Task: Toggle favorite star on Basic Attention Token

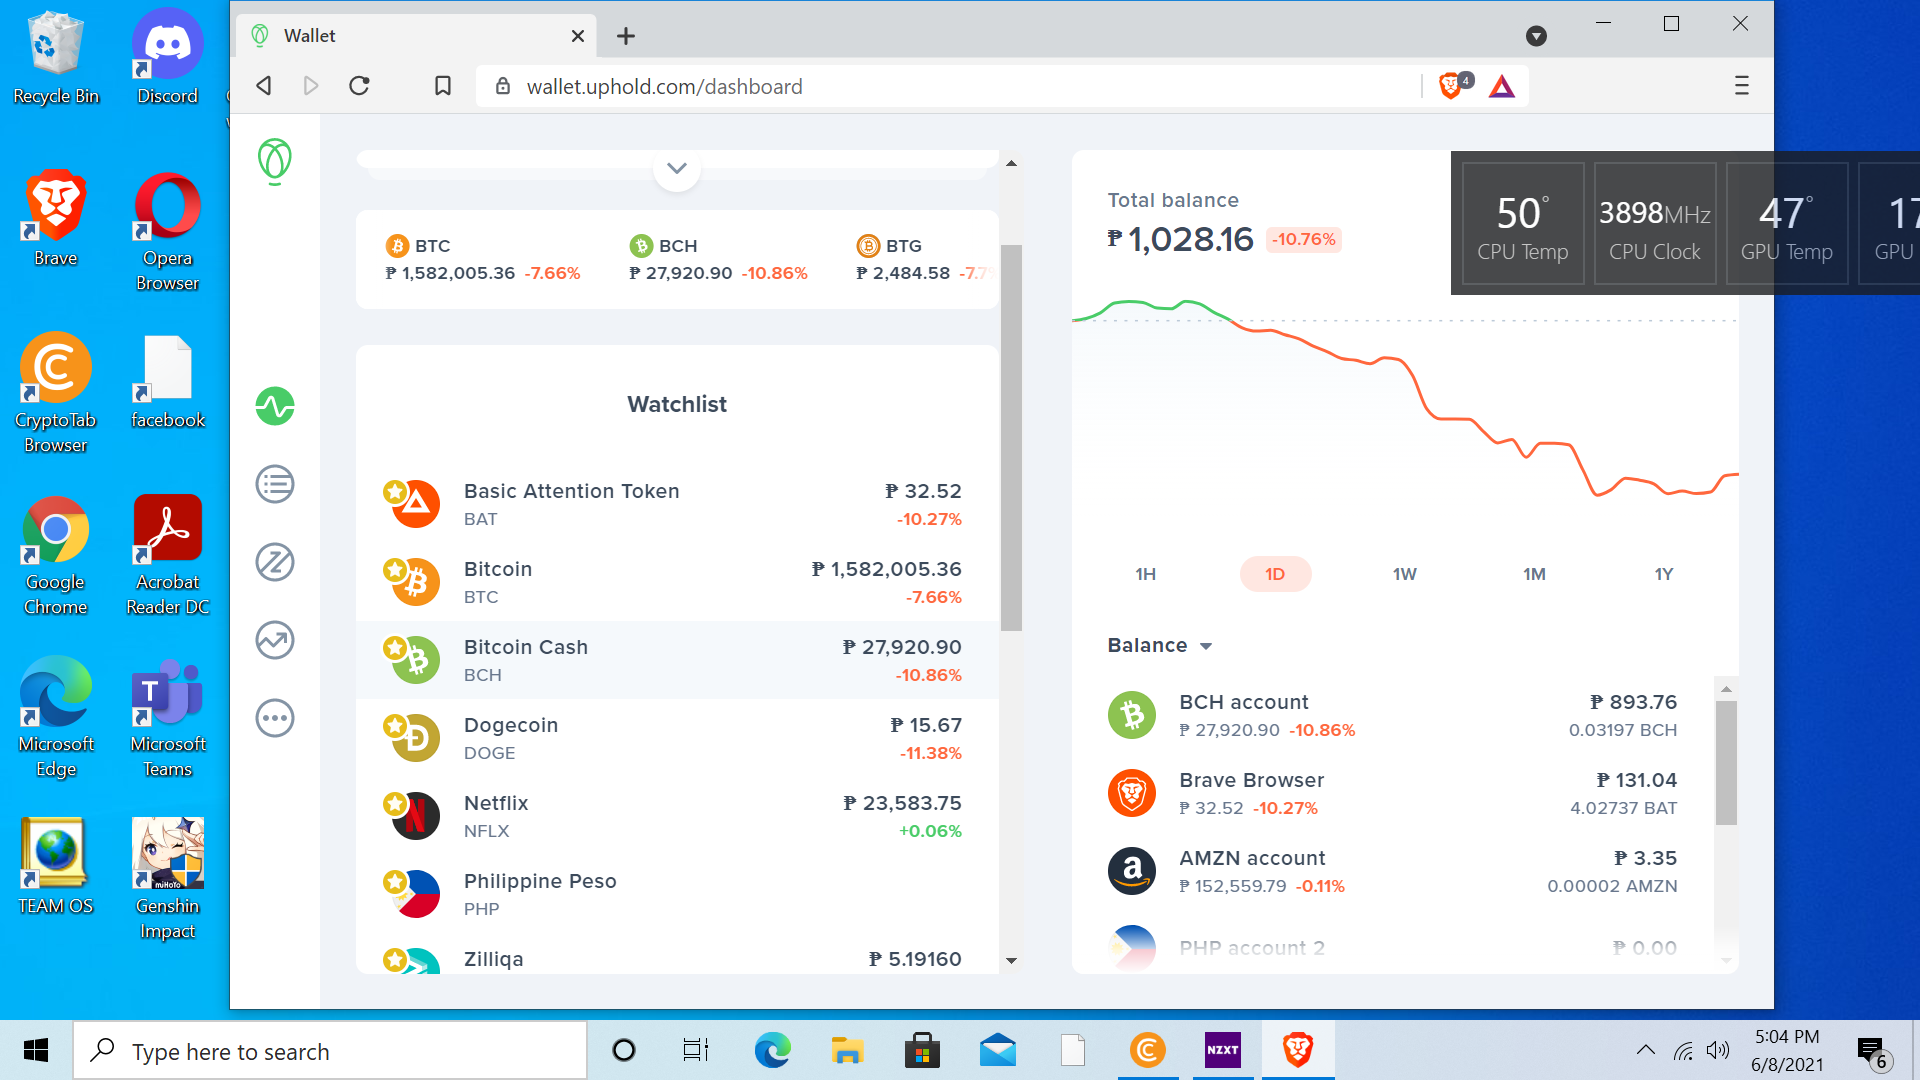Action: (x=395, y=491)
